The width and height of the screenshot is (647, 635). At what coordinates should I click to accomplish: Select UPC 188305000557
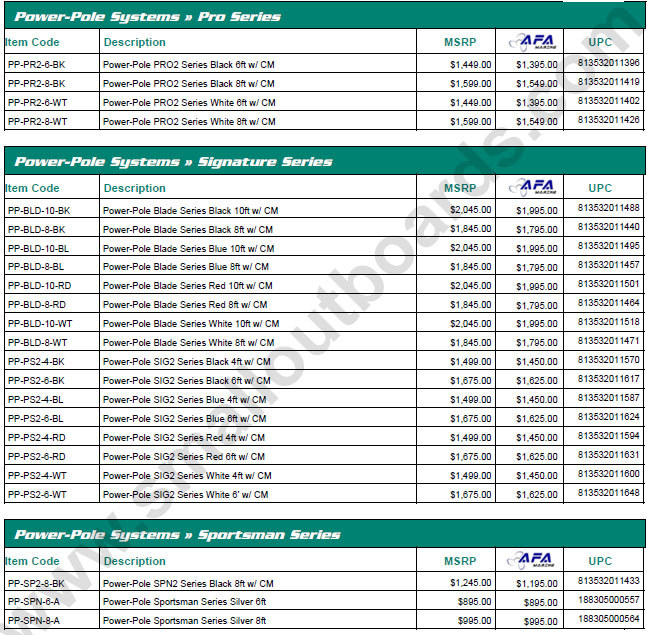[609, 600]
